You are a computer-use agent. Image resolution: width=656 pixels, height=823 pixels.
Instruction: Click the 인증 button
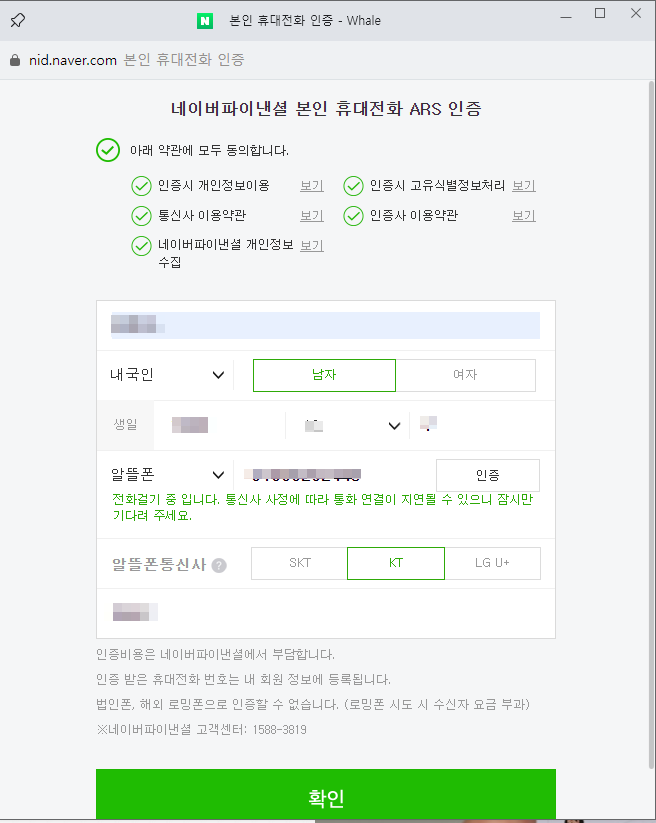[x=488, y=475]
